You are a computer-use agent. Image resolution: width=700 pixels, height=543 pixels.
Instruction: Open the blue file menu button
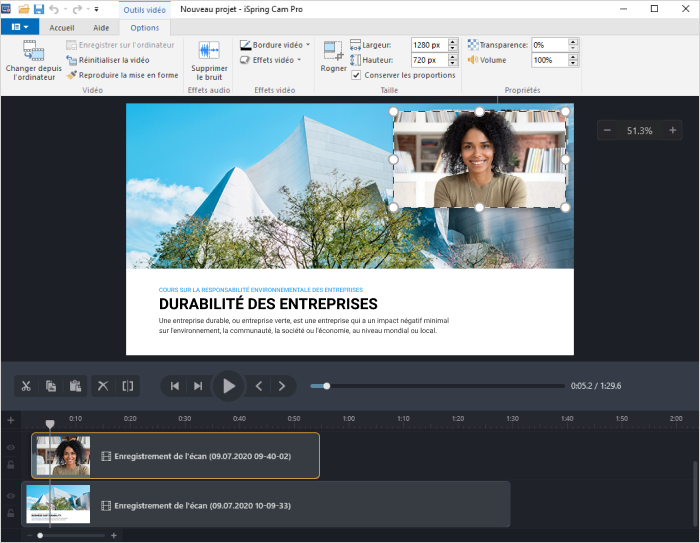tap(20, 27)
